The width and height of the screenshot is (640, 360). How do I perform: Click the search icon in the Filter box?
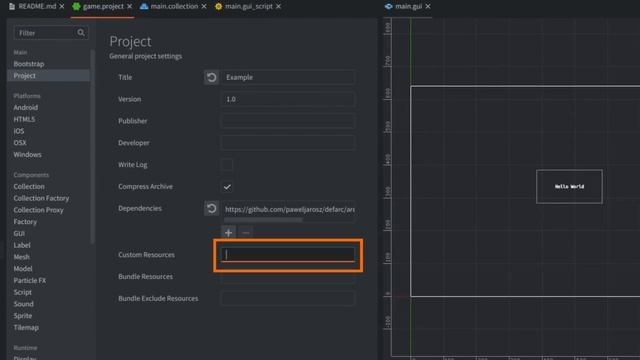click(81, 33)
